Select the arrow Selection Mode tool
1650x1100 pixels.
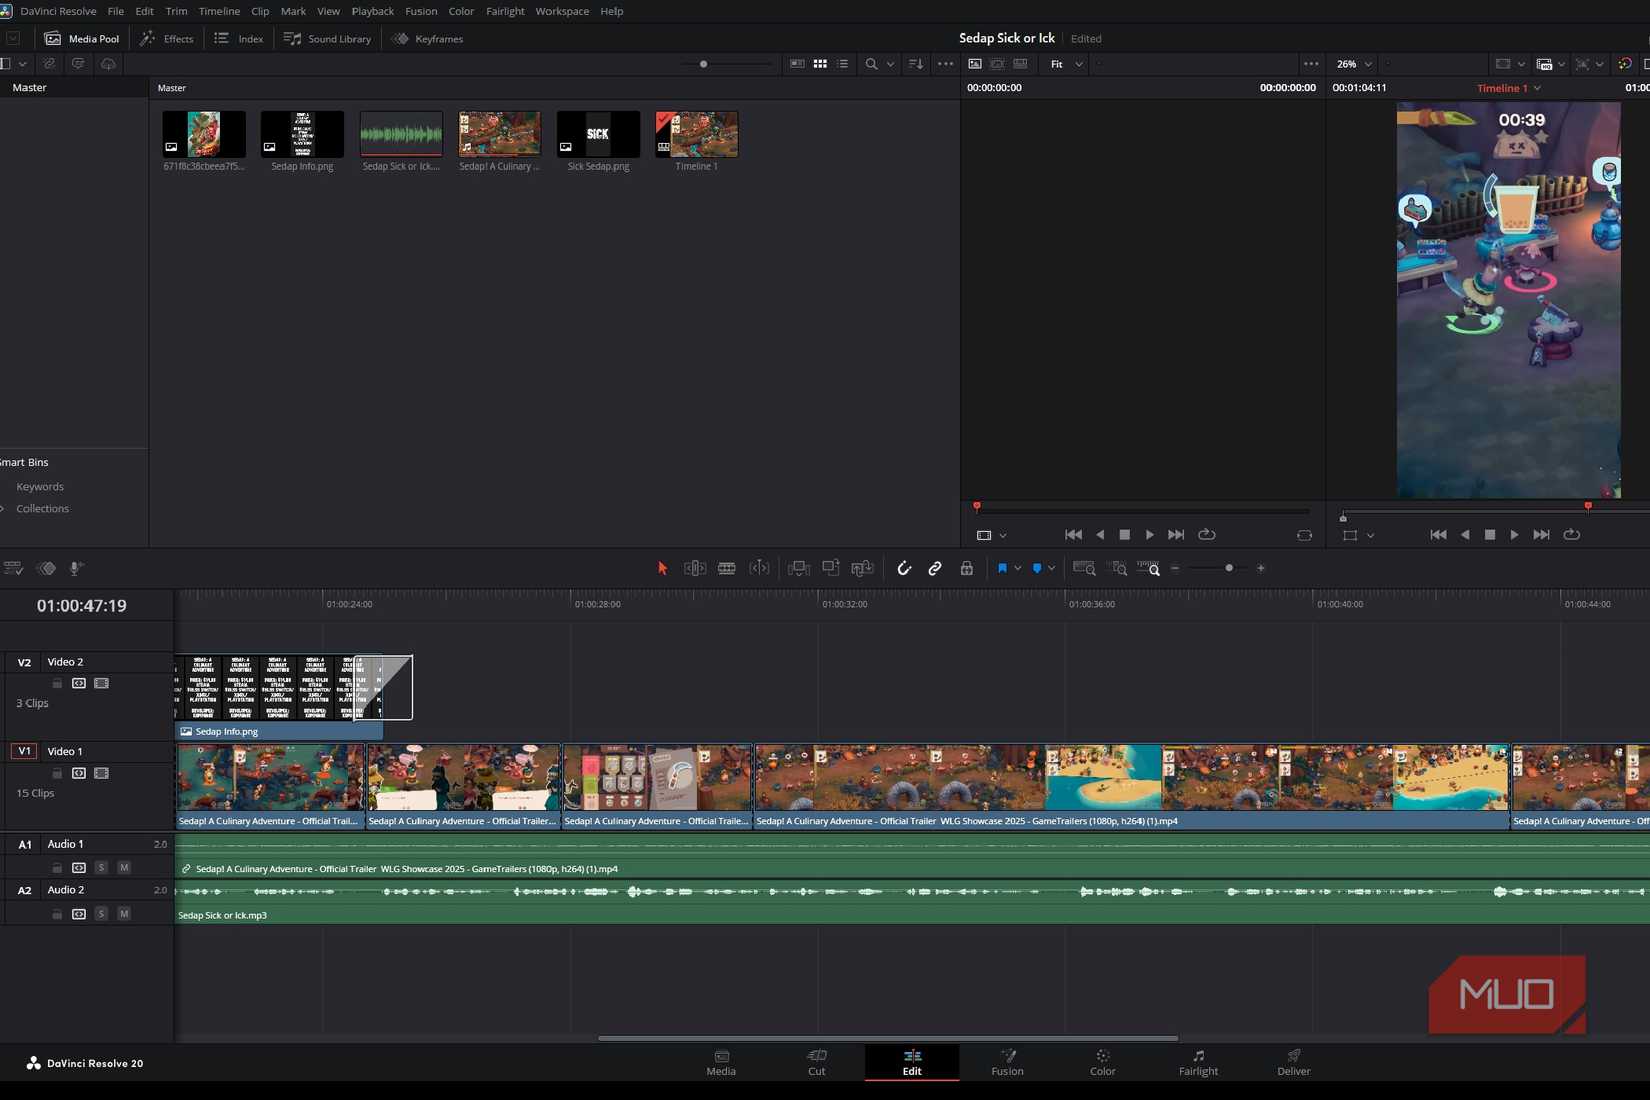tap(662, 568)
